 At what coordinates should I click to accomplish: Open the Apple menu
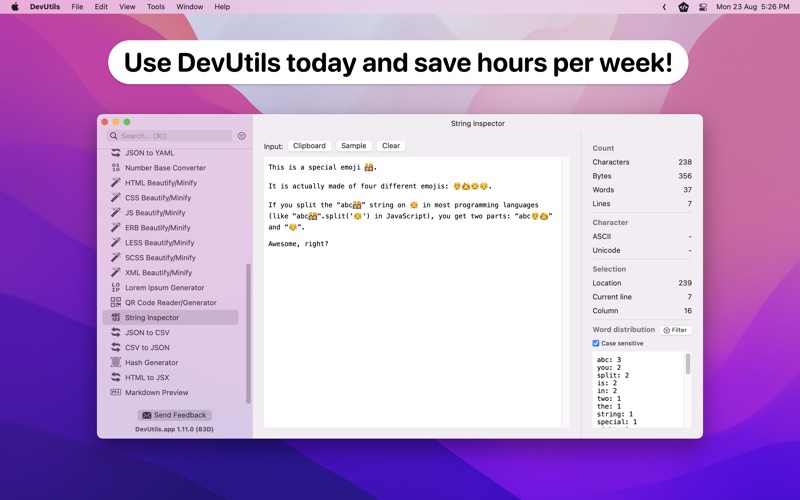point(15,7)
